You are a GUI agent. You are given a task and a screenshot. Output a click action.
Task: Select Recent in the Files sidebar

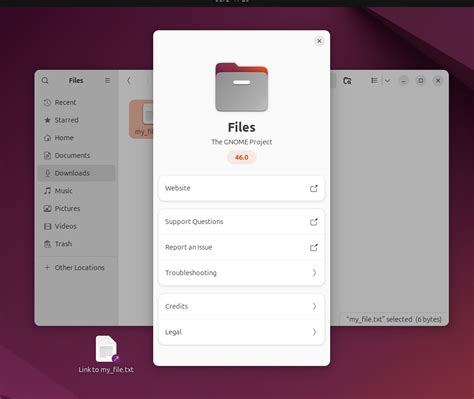[77, 102]
